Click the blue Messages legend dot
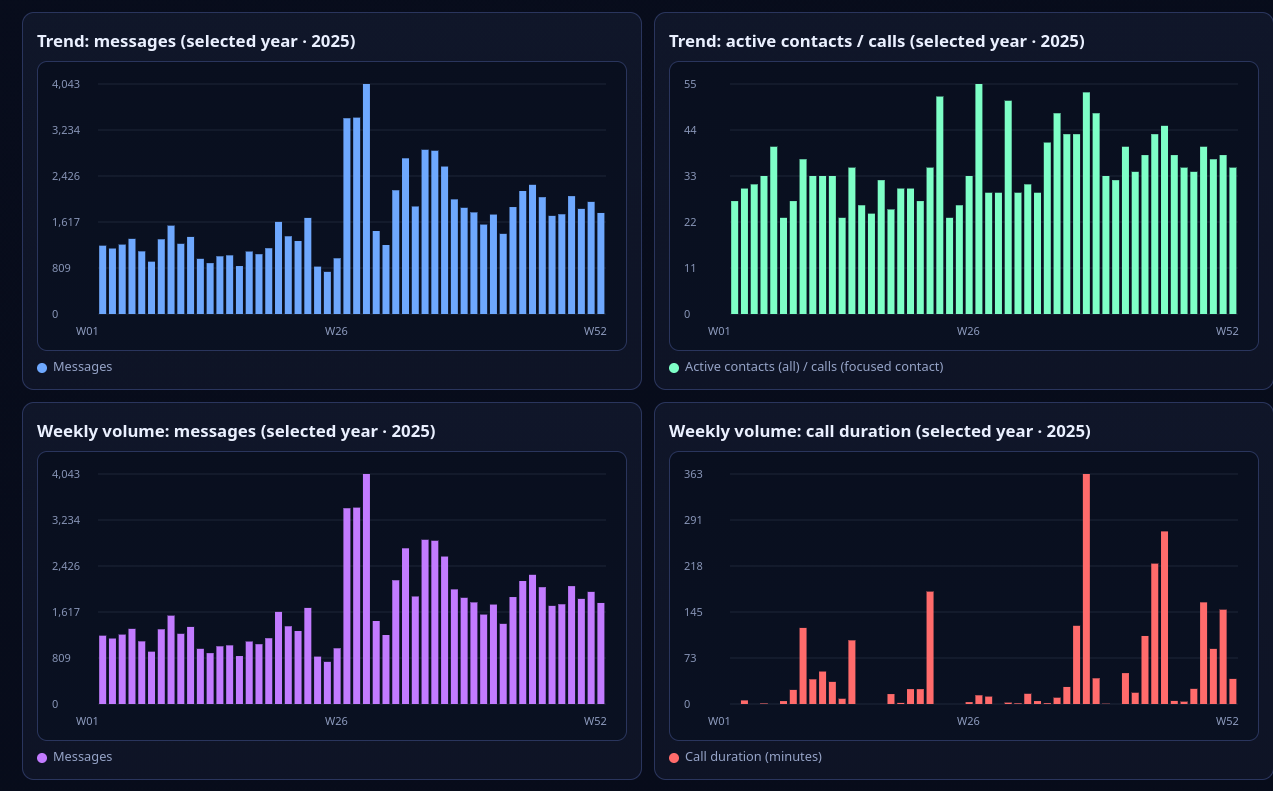The image size is (1273, 791). click(x=42, y=367)
